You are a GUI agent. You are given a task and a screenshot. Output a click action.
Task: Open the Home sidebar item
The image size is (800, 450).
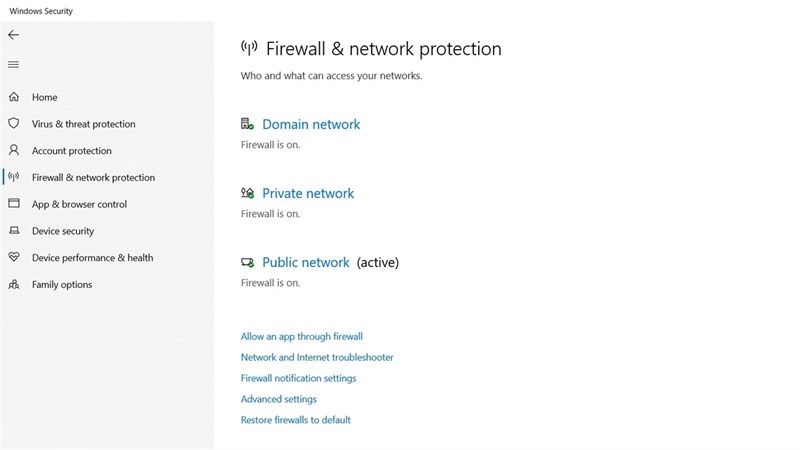pyautogui.click(x=44, y=97)
